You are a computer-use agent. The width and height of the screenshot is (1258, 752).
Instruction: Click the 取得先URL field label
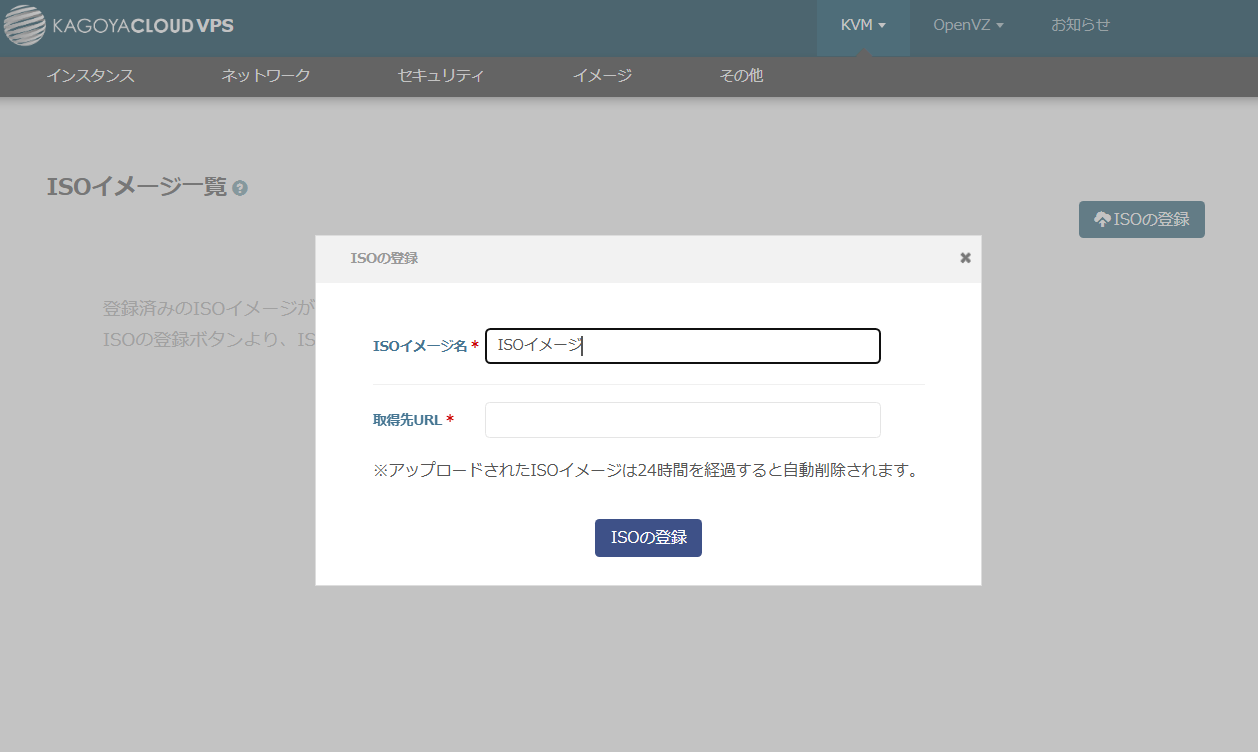(x=407, y=420)
